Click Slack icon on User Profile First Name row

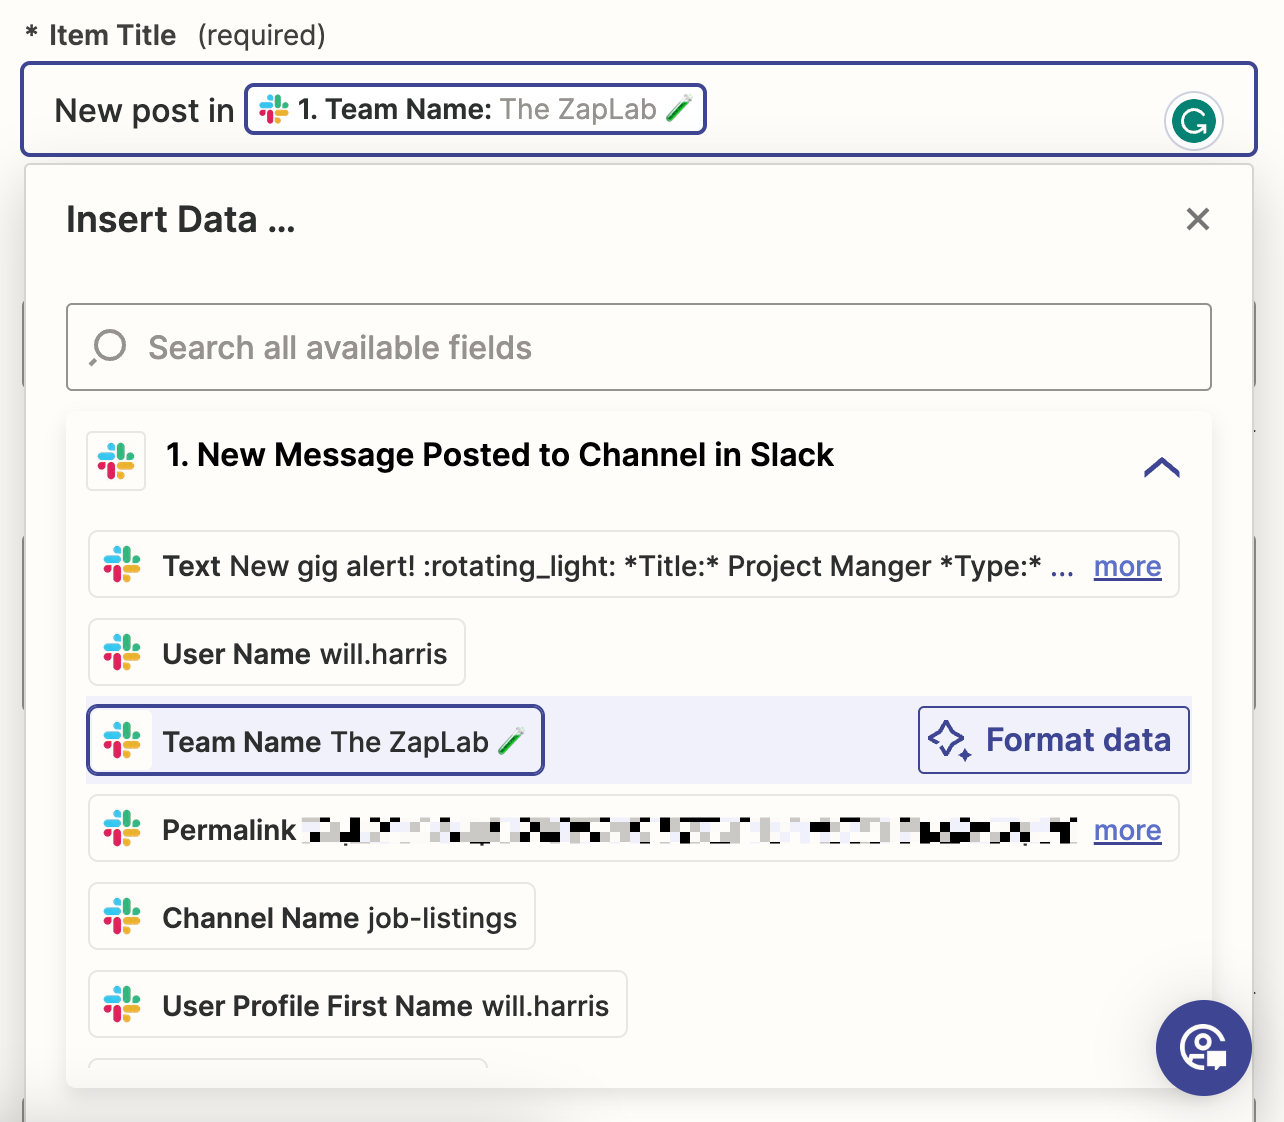click(x=122, y=1005)
